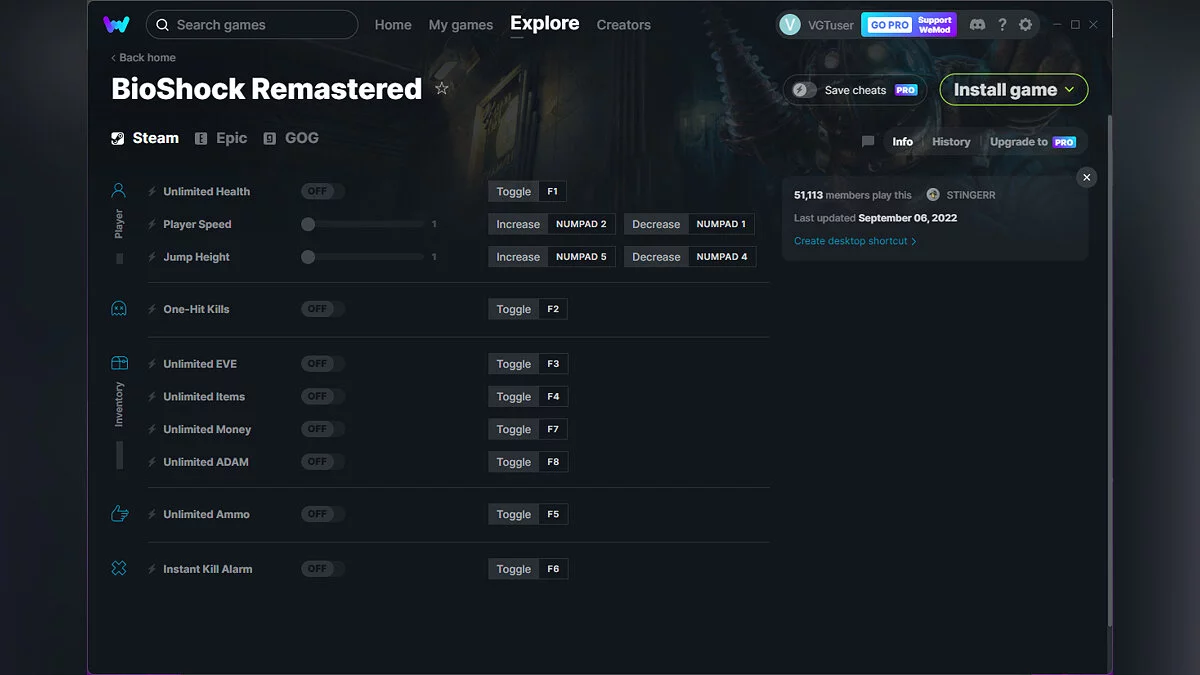This screenshot has height=675, width=1200.
Task: Open the comments chat bubble icon
Action: (x=868, y=142)
